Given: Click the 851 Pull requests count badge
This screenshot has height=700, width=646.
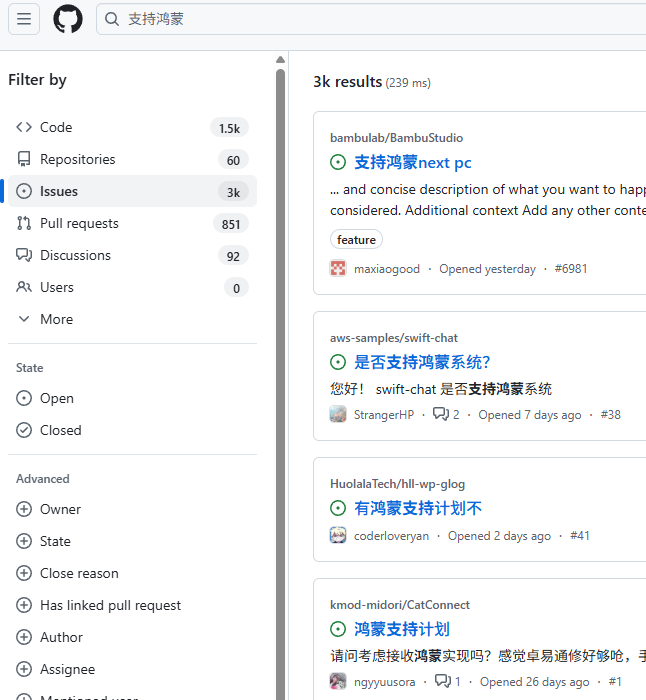Looking at the screenshot, I should (x=231, y=224).
